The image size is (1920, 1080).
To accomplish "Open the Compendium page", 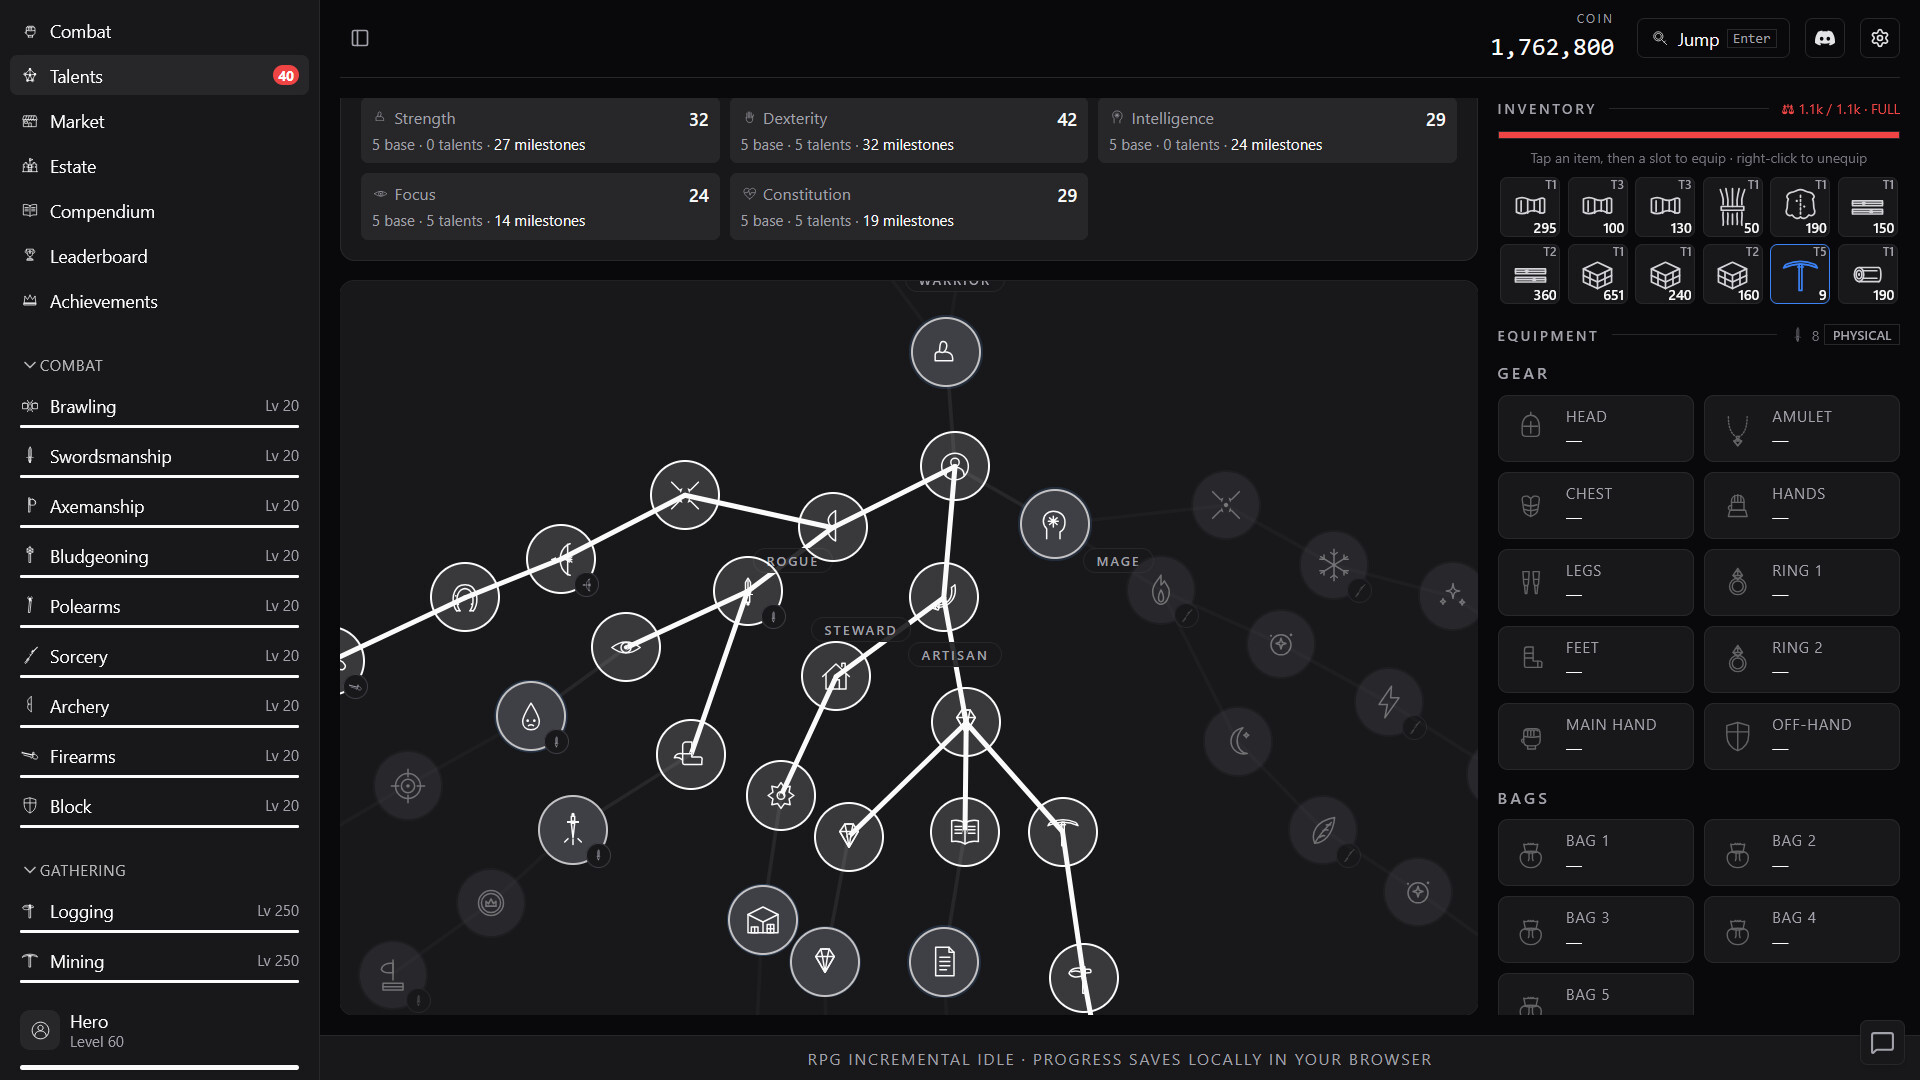I will click(x=160, y=212).
